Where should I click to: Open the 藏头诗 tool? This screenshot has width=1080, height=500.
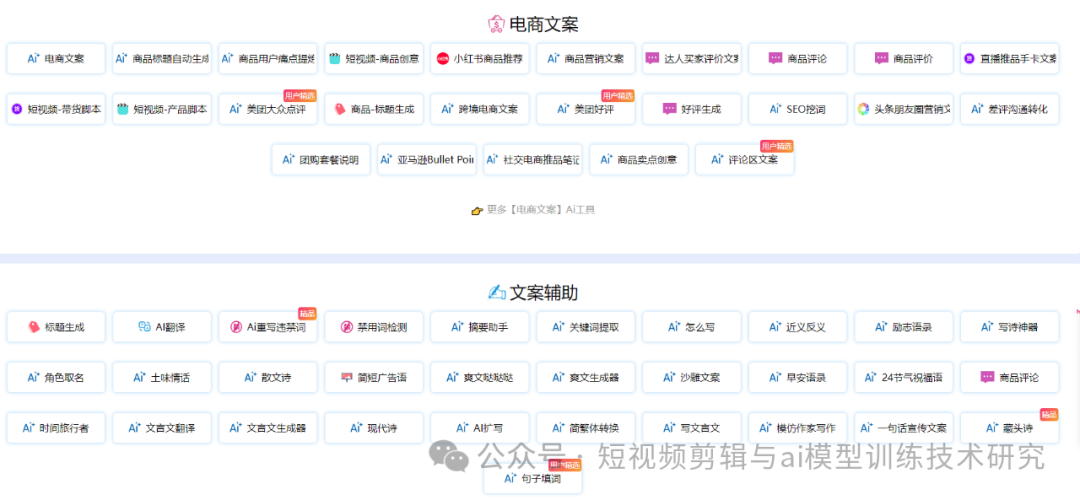tap(1010, 428)
